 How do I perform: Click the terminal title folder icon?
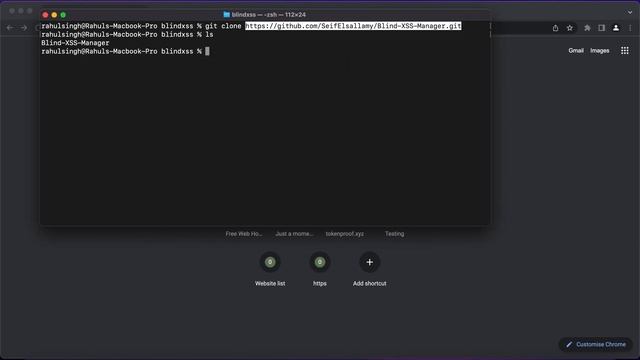(227, 14)
